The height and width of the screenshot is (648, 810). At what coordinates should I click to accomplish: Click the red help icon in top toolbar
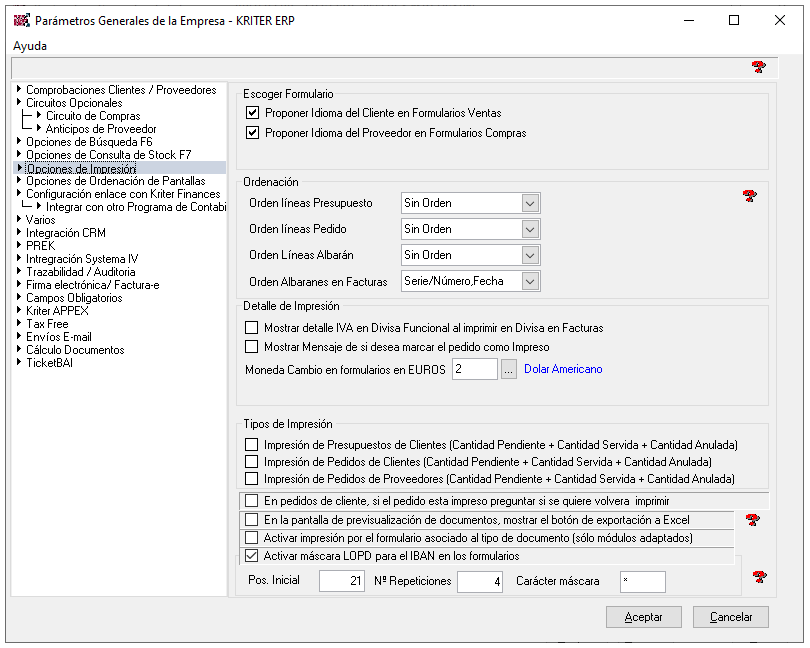pos(758,67)
